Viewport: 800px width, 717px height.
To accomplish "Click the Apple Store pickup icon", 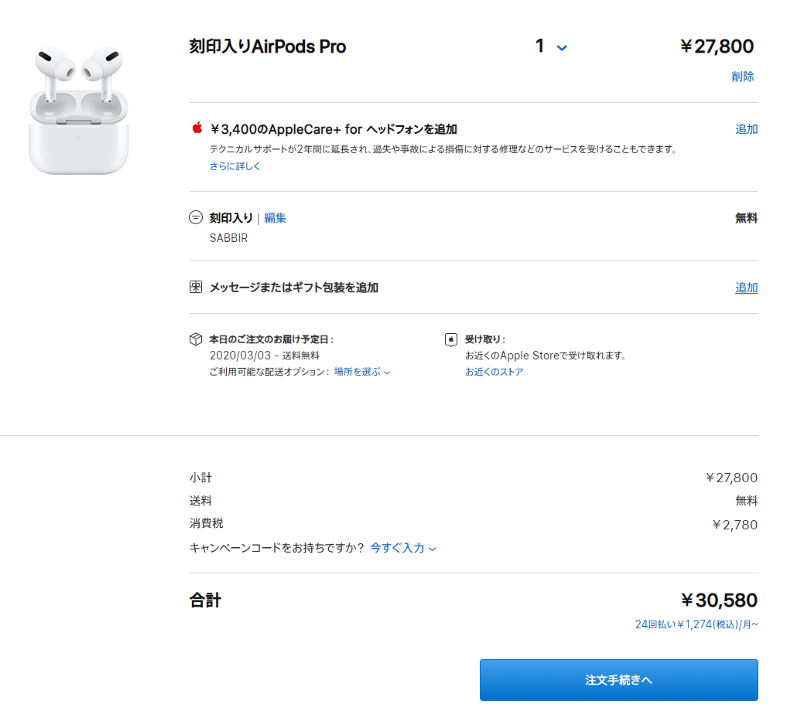I will click(x=451, y=339).
